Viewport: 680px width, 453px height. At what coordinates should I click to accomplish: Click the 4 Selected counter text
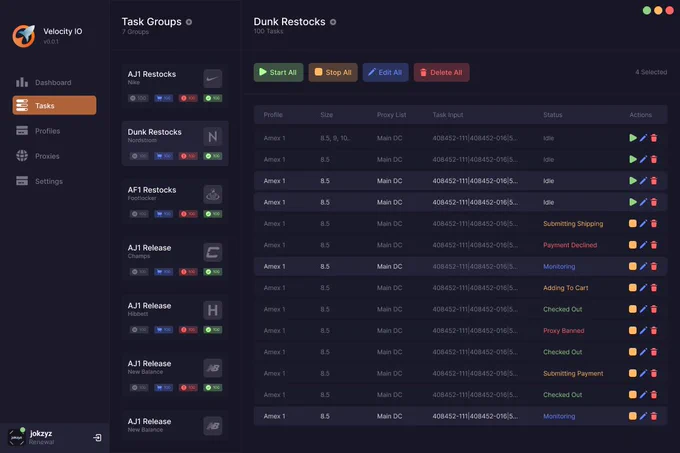point(651,72)
